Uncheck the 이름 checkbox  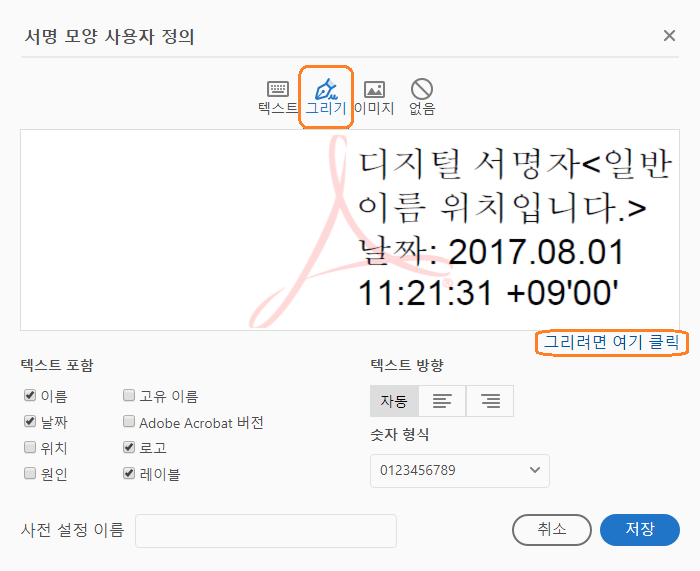(x=30, y=395)
